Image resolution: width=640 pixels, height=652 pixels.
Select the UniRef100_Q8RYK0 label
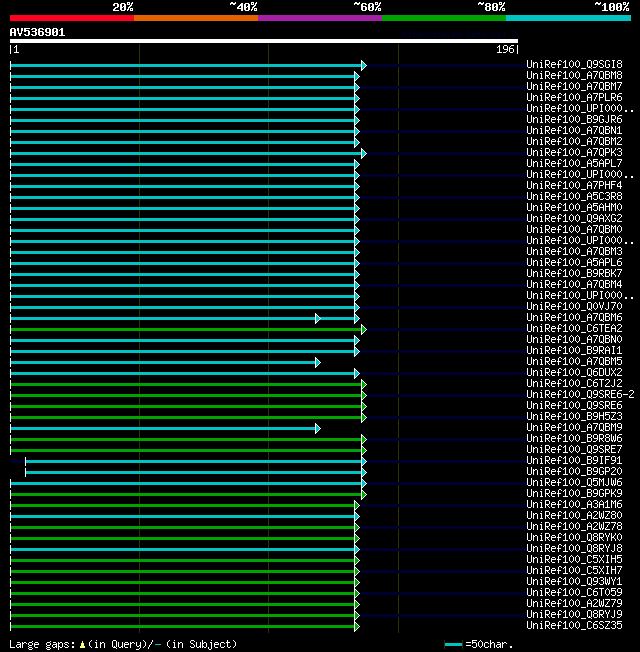click(x=574, y=538)
